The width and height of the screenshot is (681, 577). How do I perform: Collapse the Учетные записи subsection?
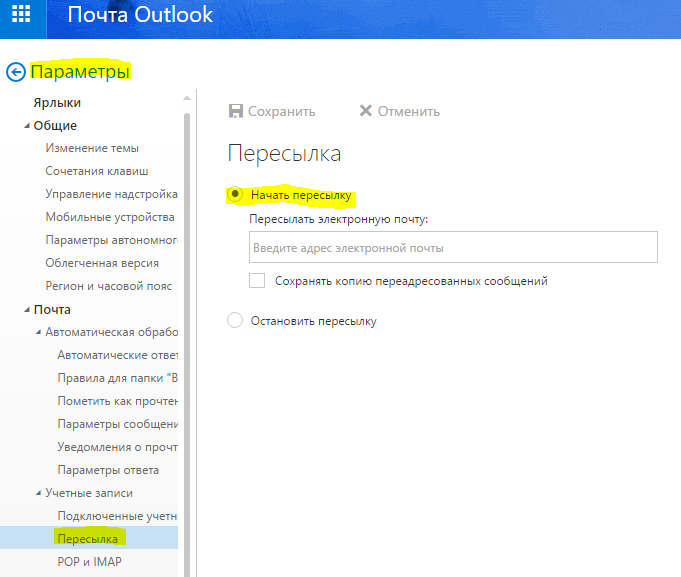pyautogui.click(x=39, y=493)
